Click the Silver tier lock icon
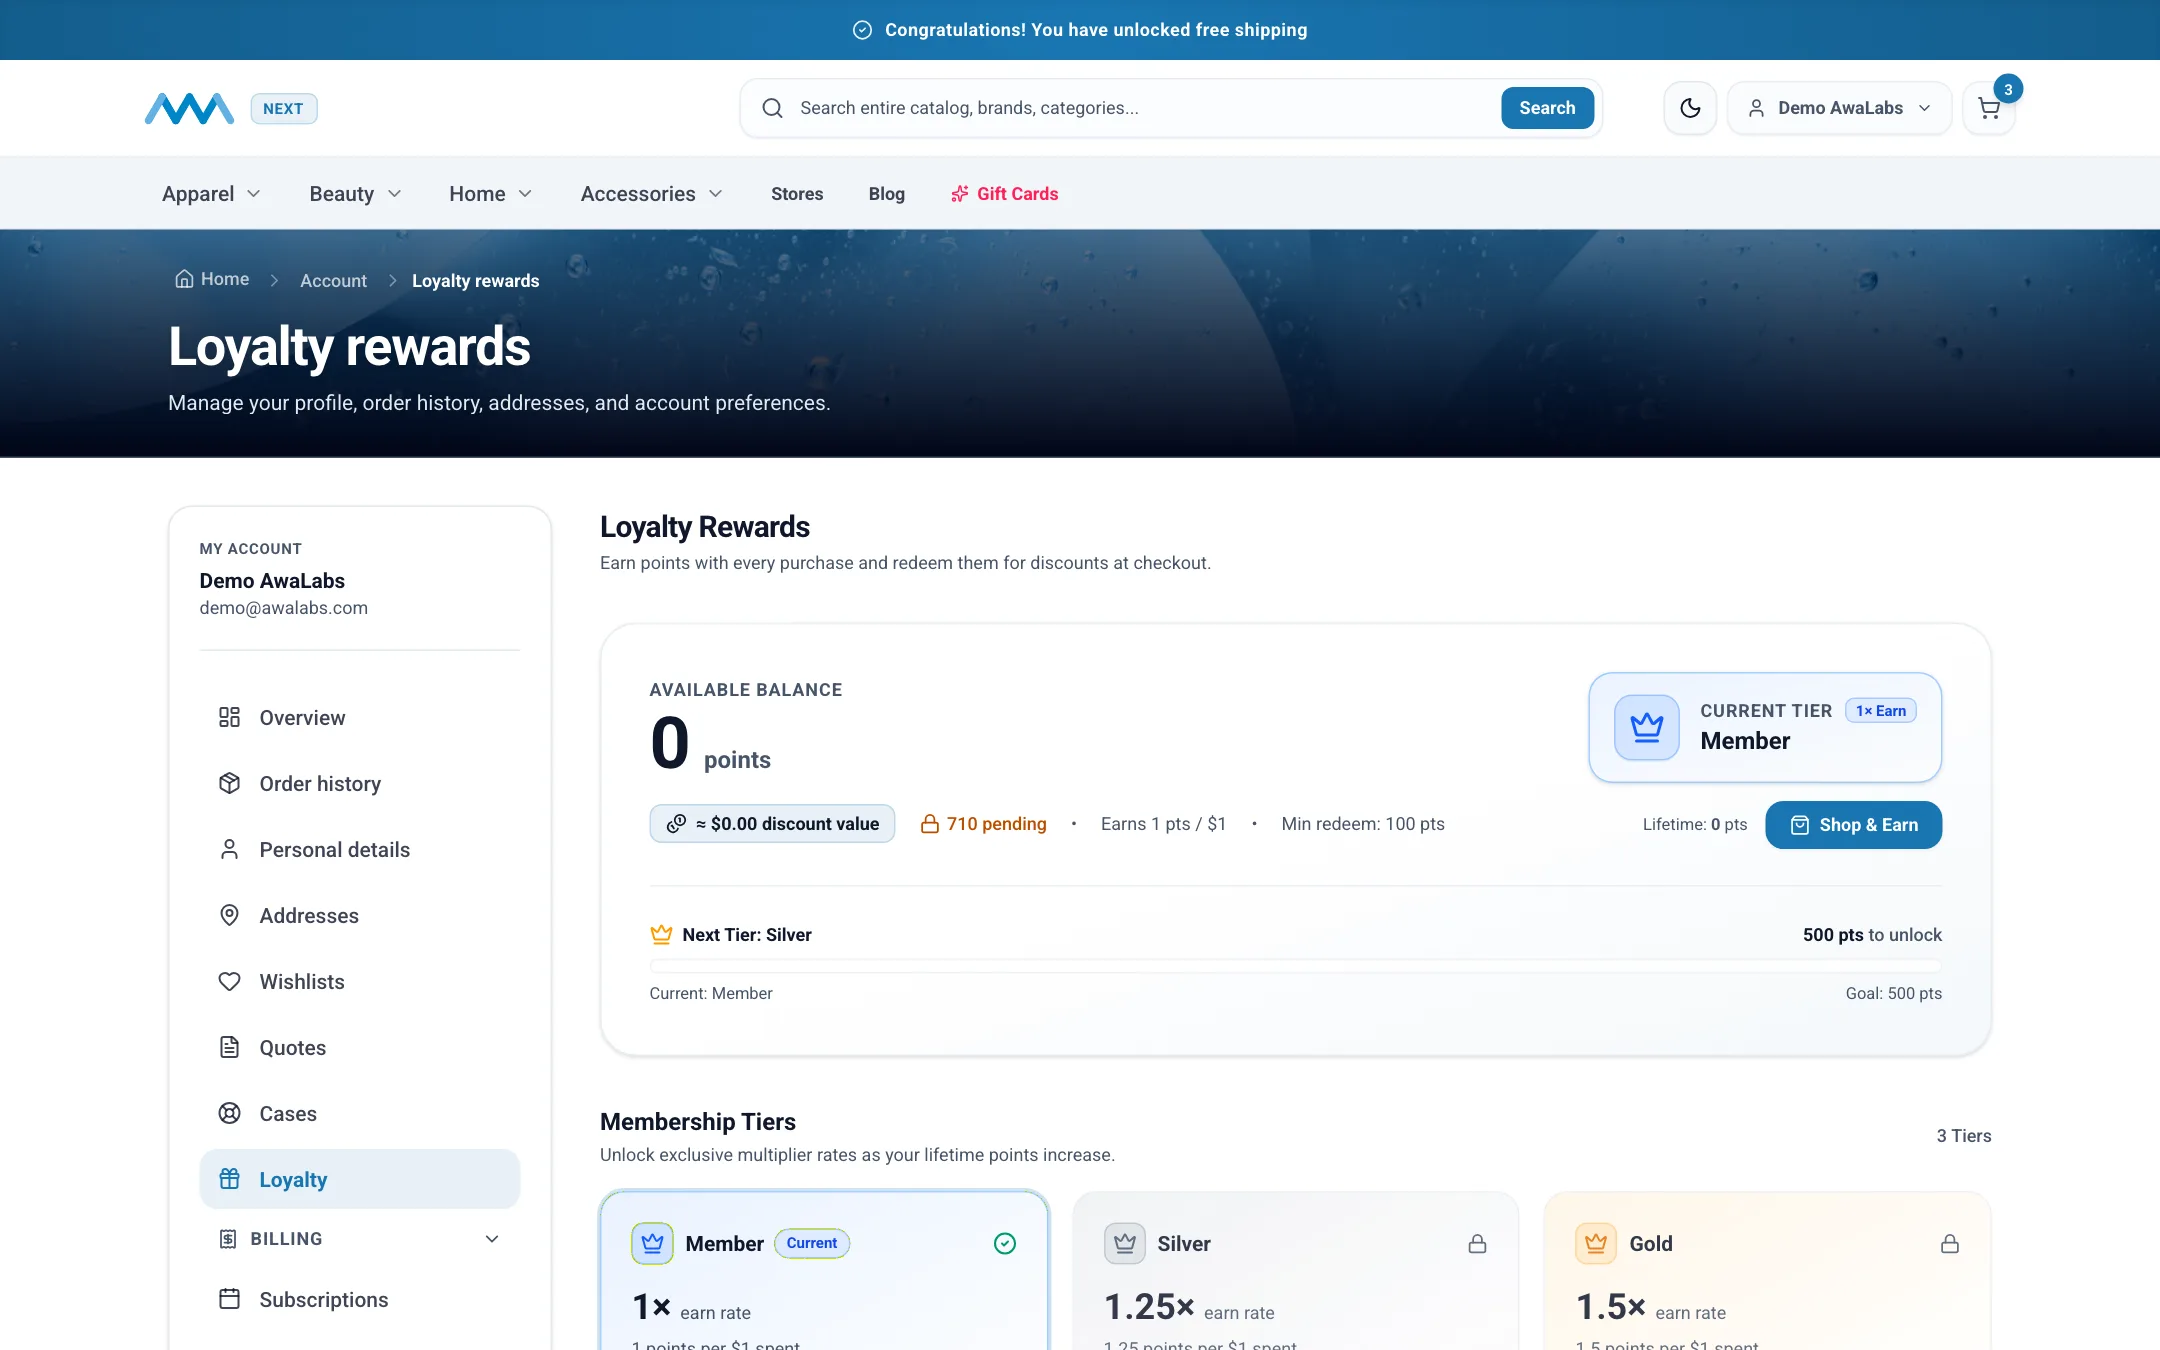This screenshot has height=1350, width=2160. point(1477,1244)
